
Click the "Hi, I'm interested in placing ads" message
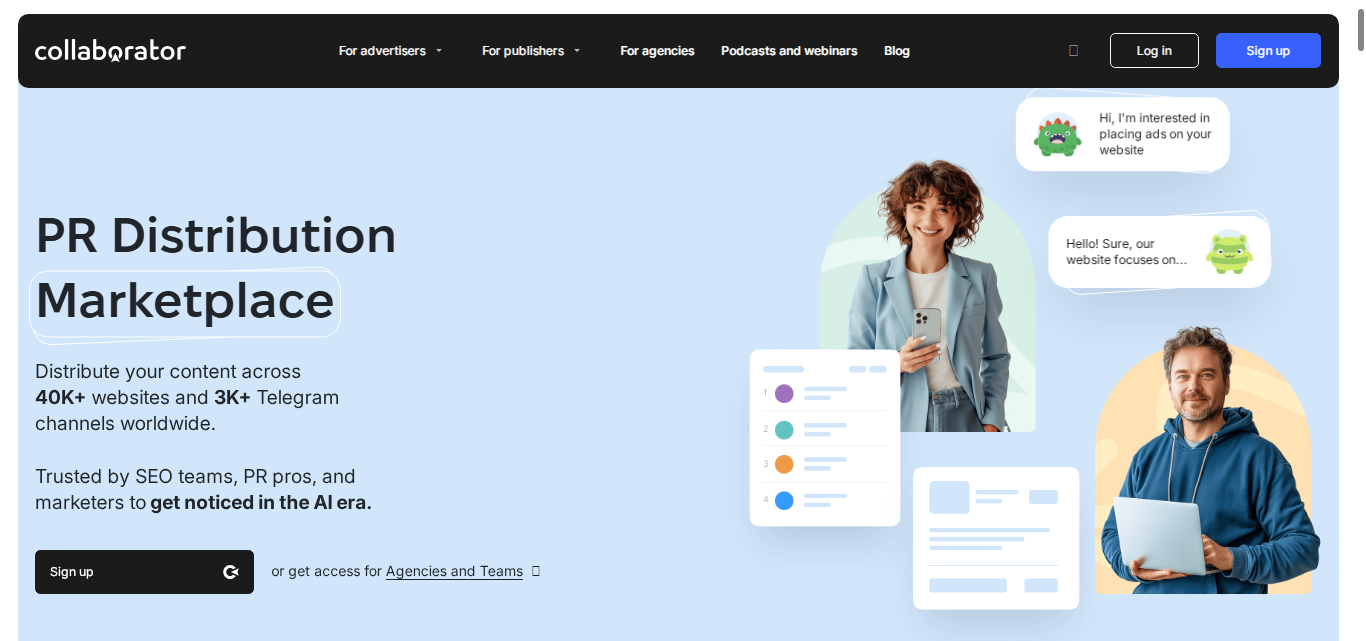tap(1155, 134)
